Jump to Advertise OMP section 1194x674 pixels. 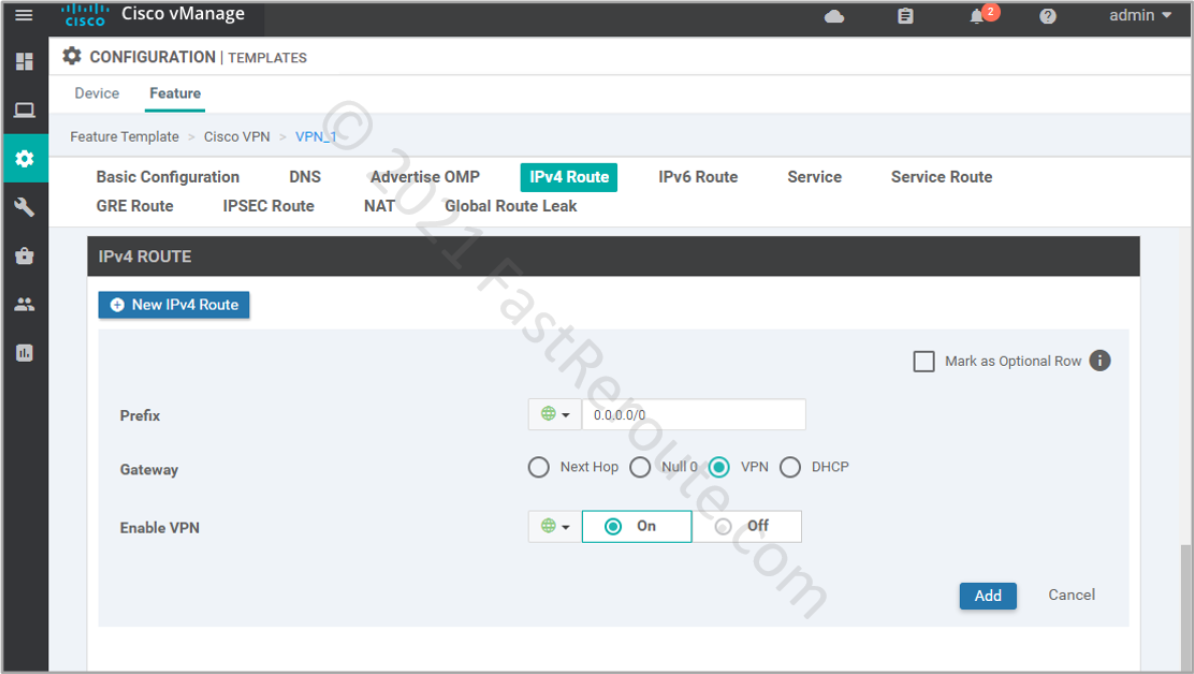click(425, 177)
